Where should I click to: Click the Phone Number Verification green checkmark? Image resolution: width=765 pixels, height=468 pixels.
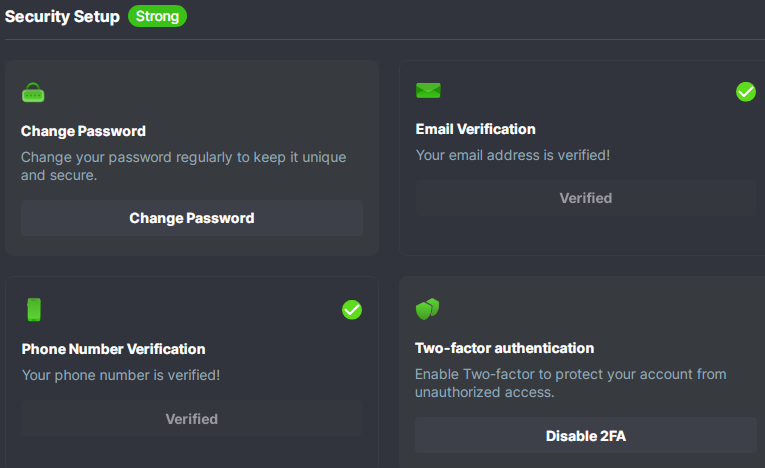[x=351, y=310]
